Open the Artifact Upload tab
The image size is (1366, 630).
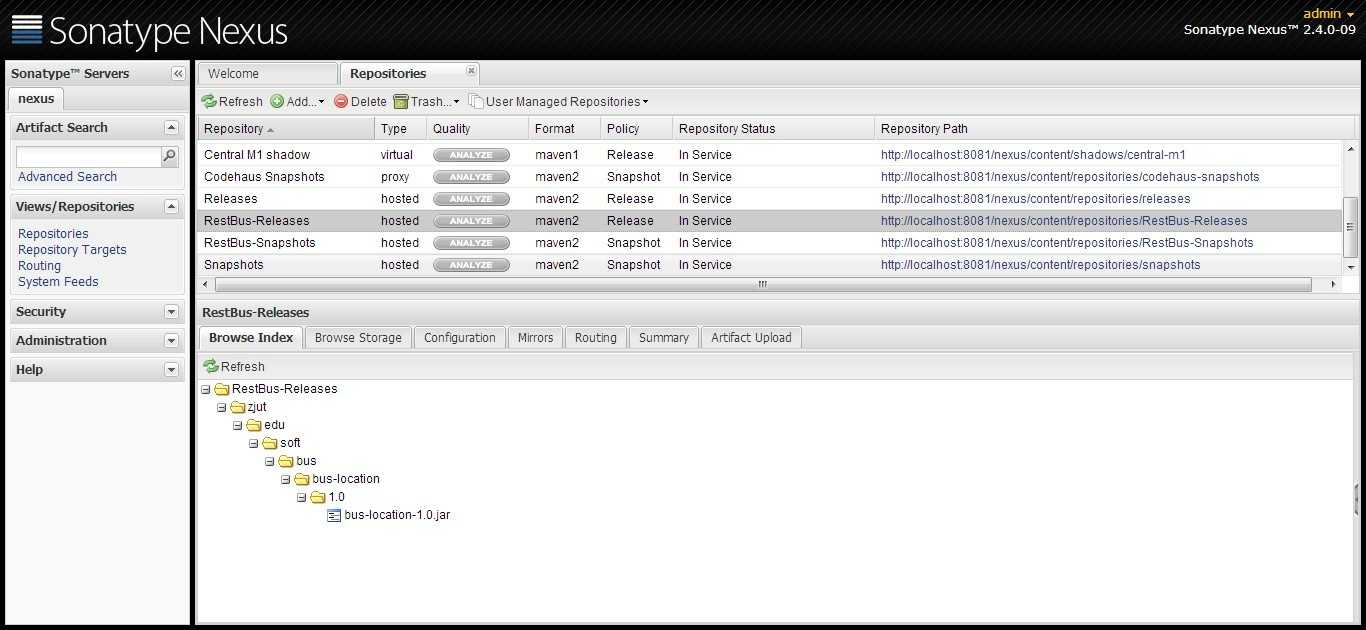tap(751, 338)
